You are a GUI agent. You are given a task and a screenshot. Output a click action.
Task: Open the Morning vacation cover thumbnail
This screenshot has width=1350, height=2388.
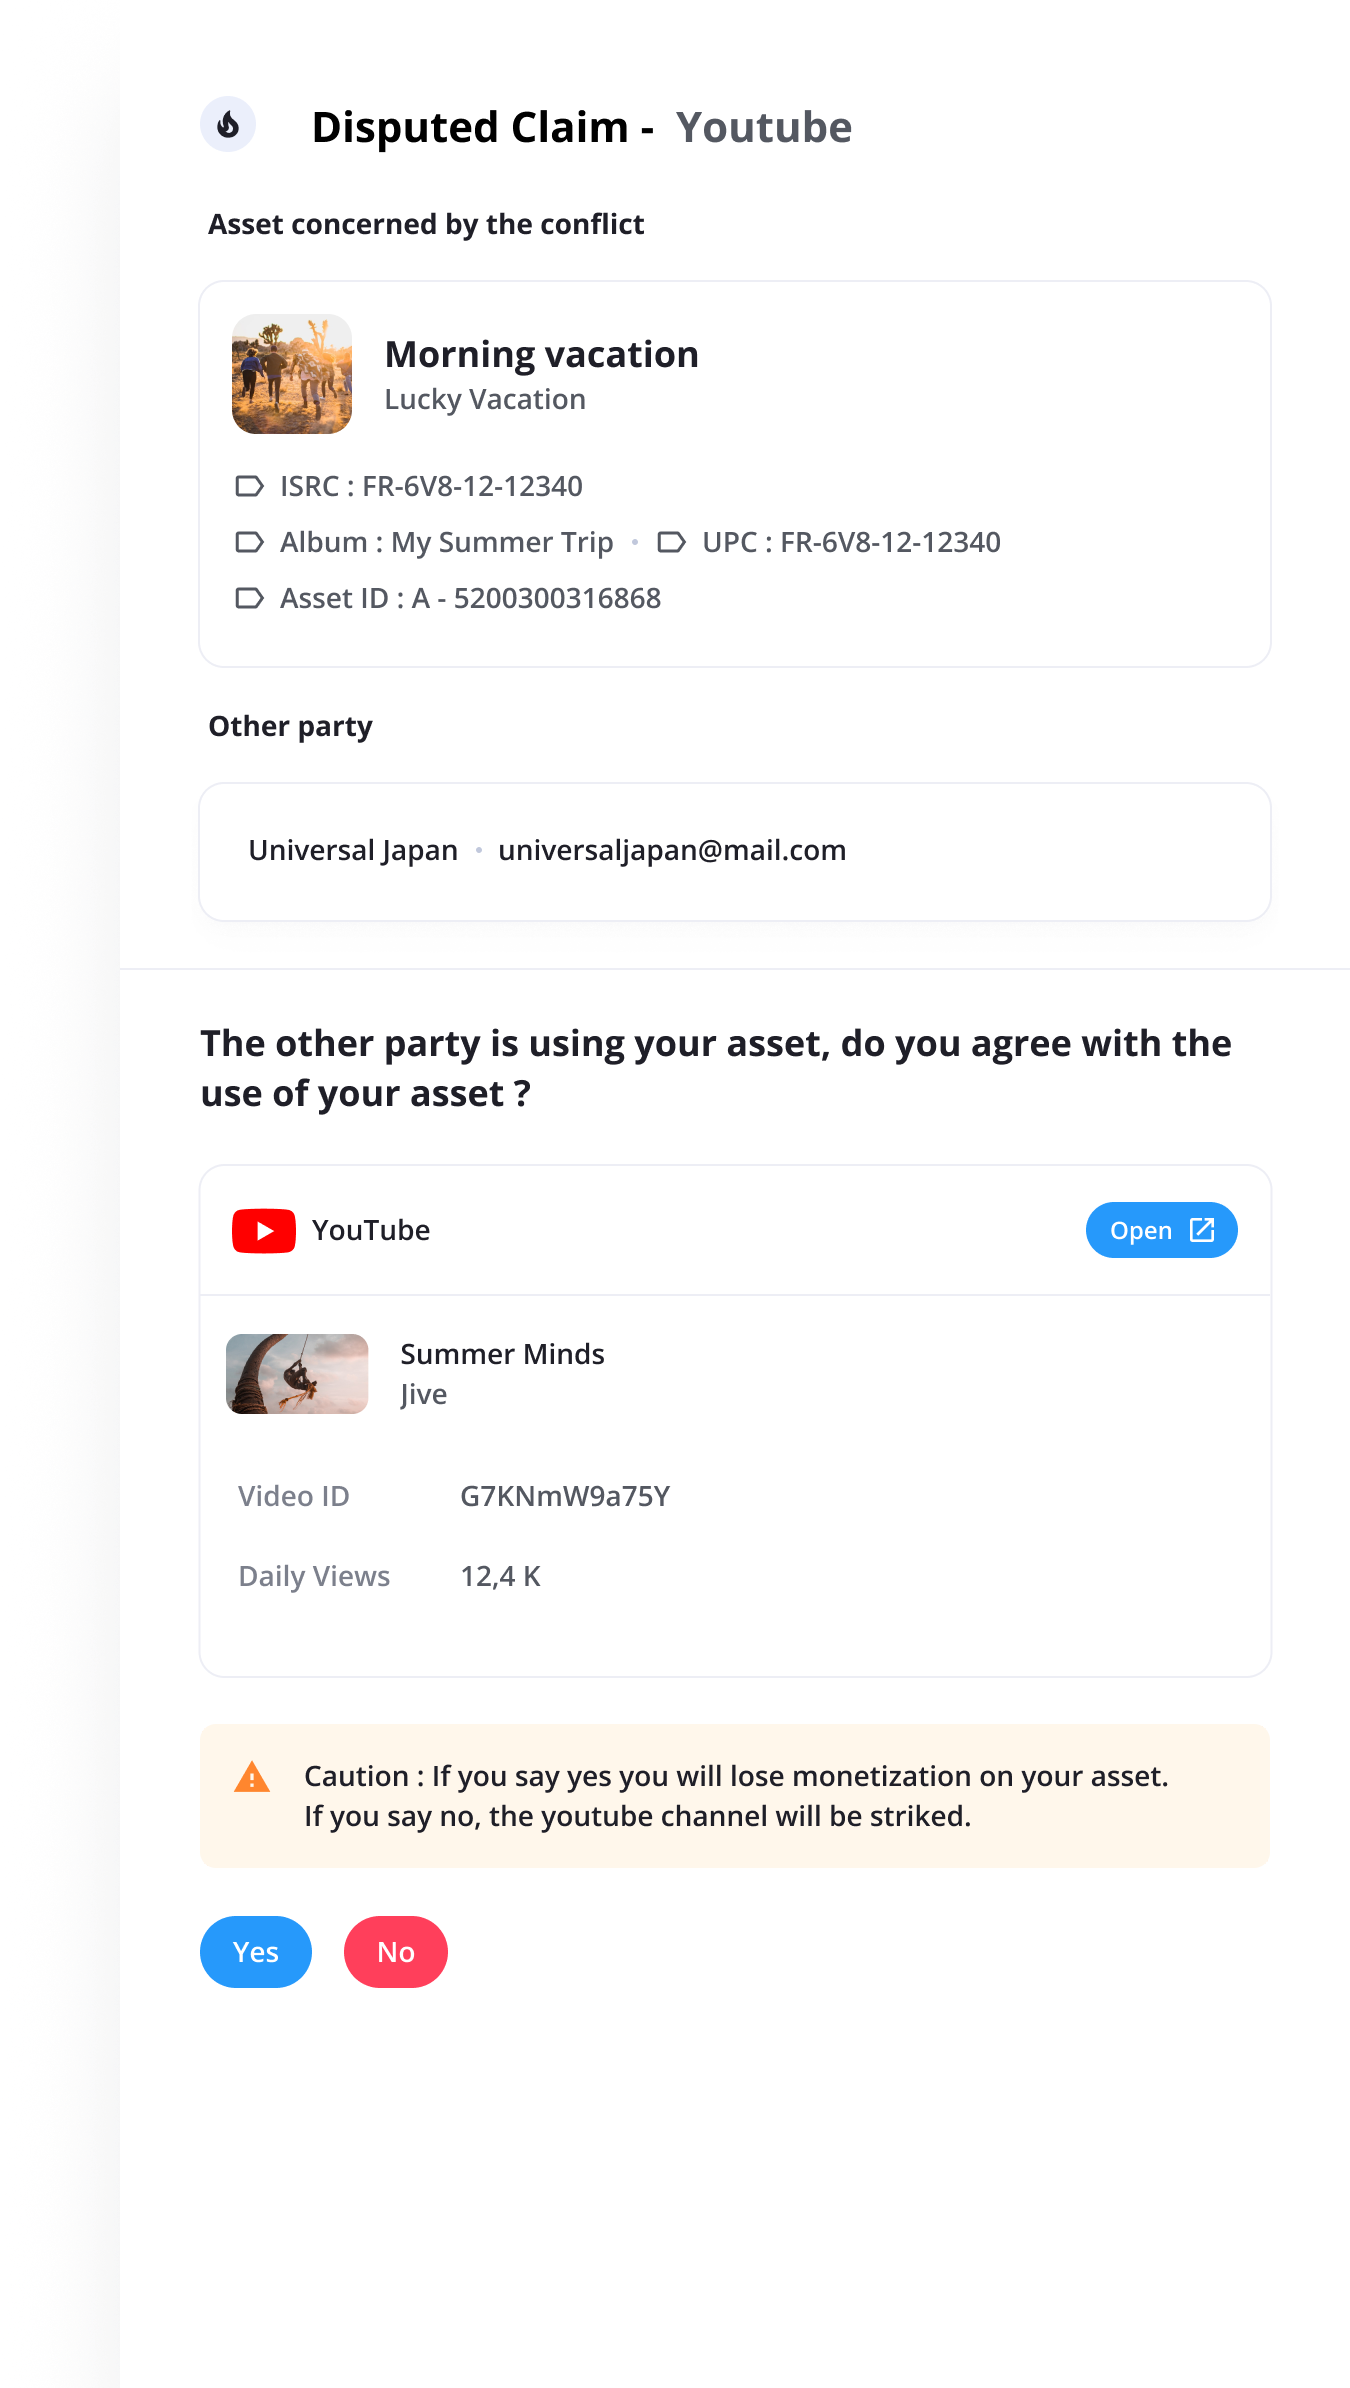tap(292, 374)
